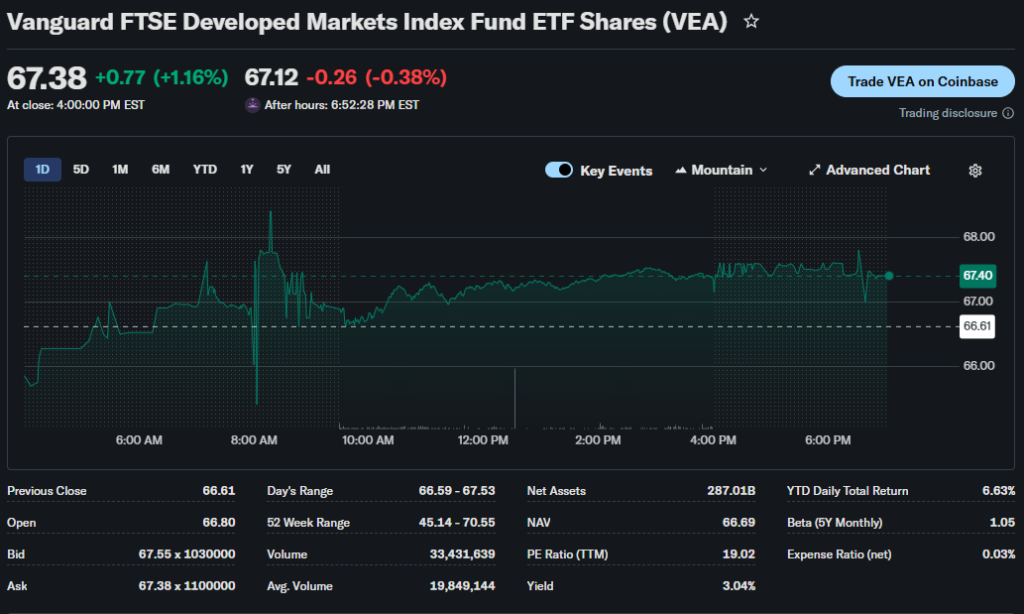Click the info icon beside Trading disclosure

tap(1006, 113)
